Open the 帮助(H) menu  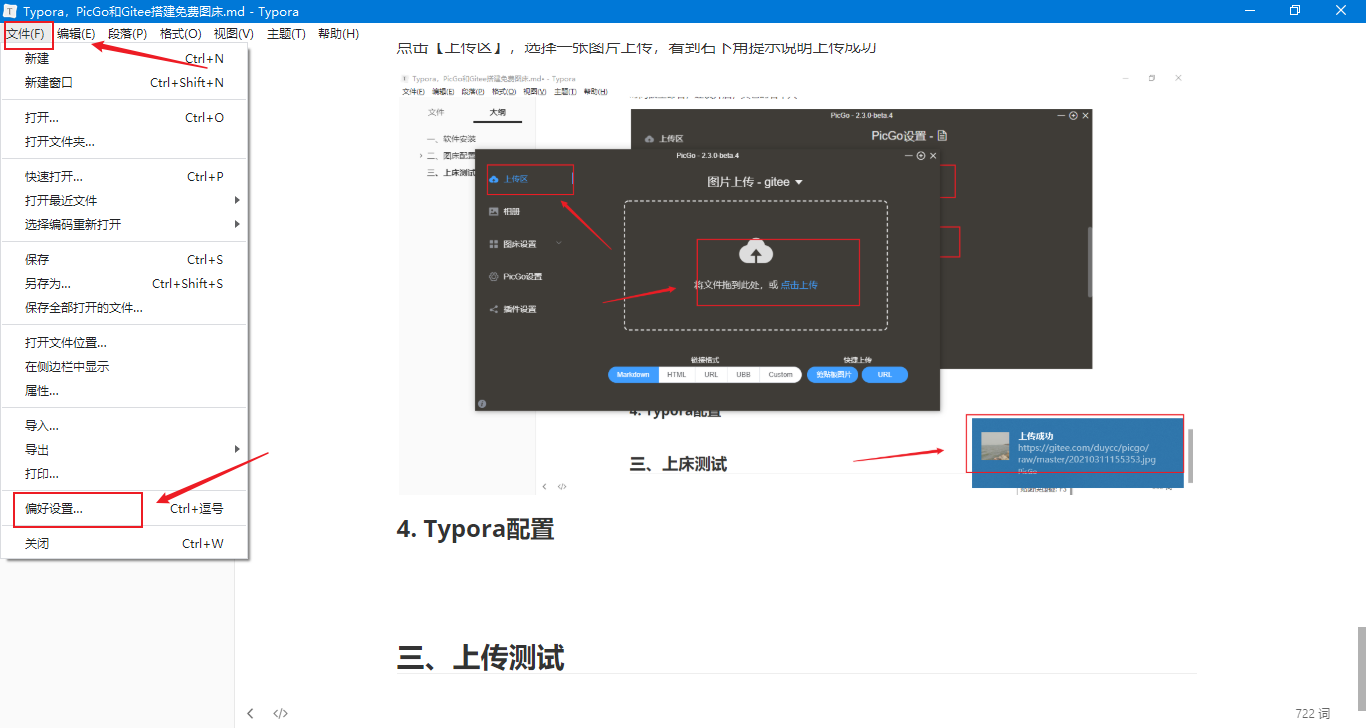coord(338,34)
